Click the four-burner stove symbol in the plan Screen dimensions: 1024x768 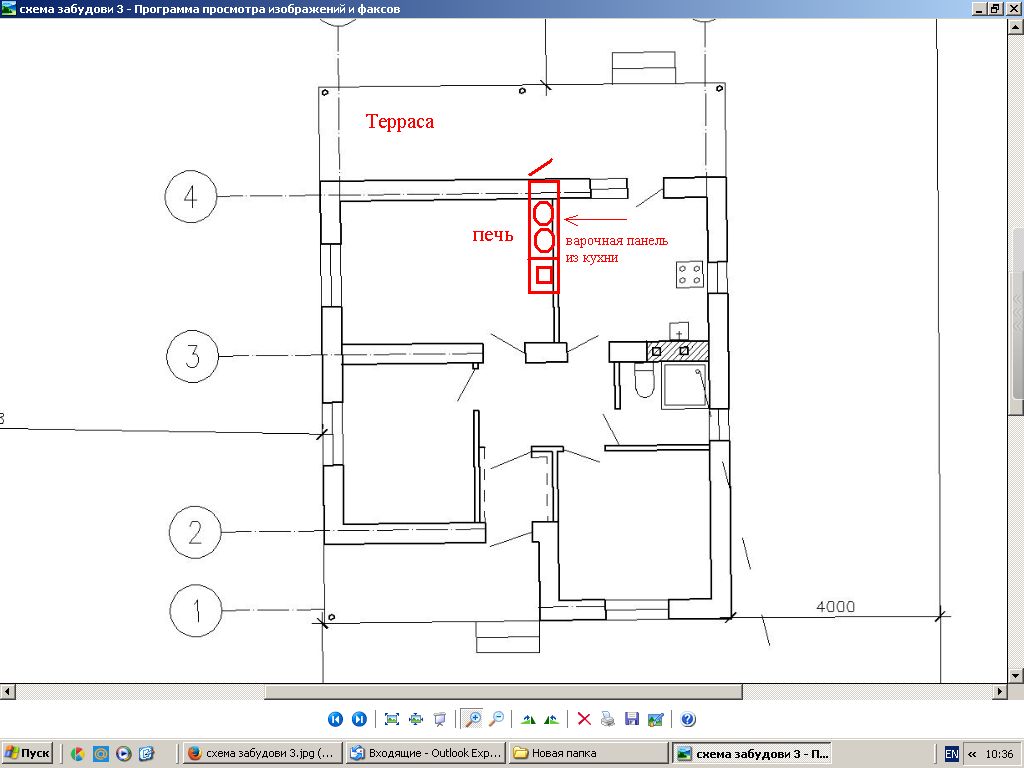tap(690, 274)
